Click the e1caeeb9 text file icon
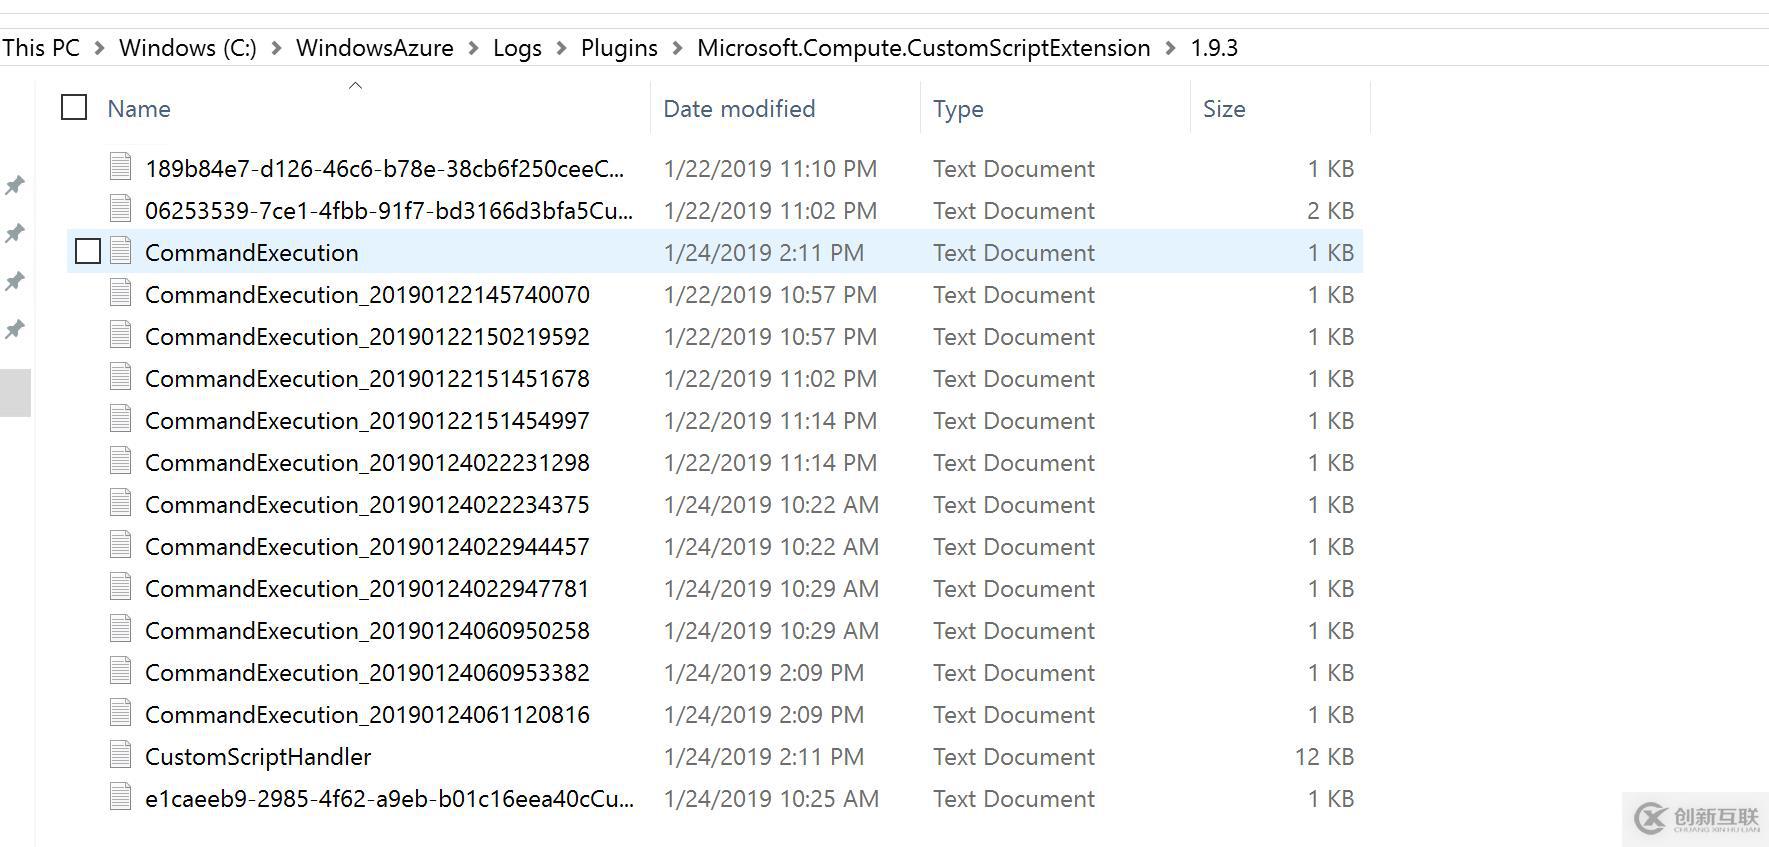1769x847 pixels. 120,798
